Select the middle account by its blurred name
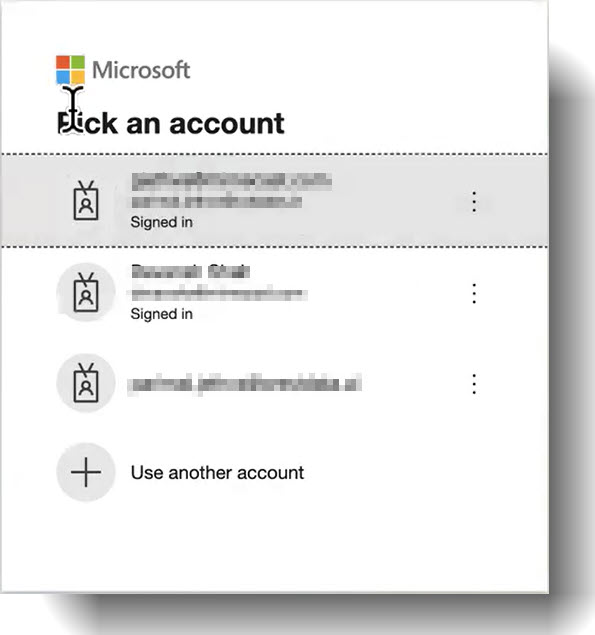 (190, 271)
